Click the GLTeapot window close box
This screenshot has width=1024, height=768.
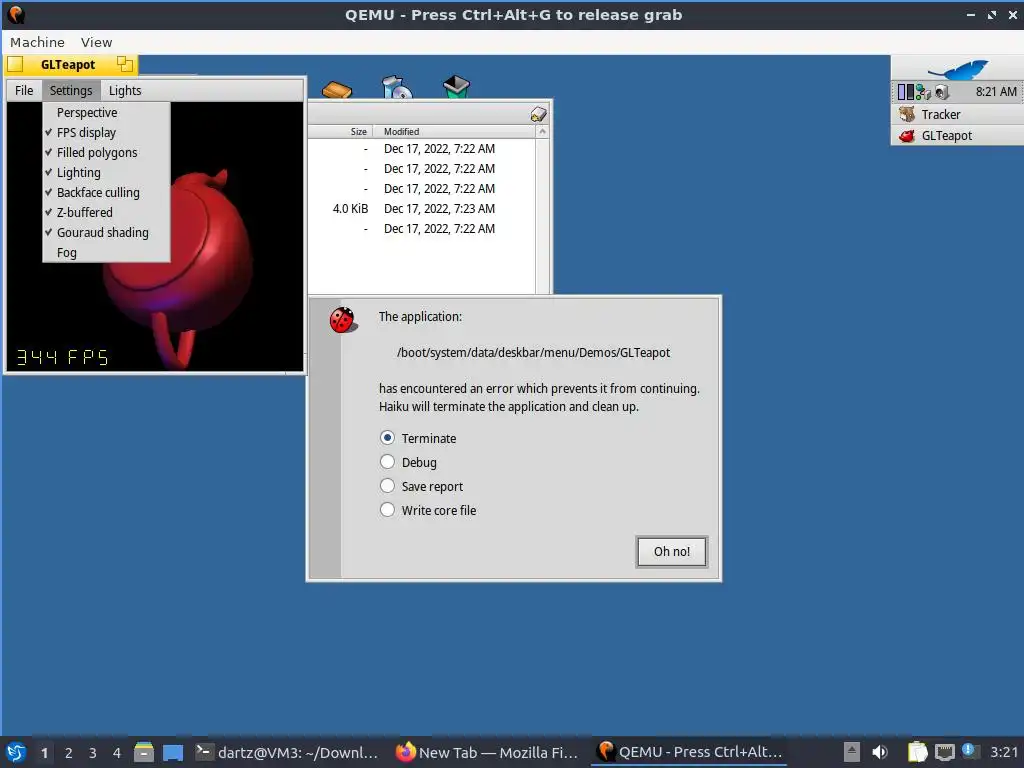point(16,64)
